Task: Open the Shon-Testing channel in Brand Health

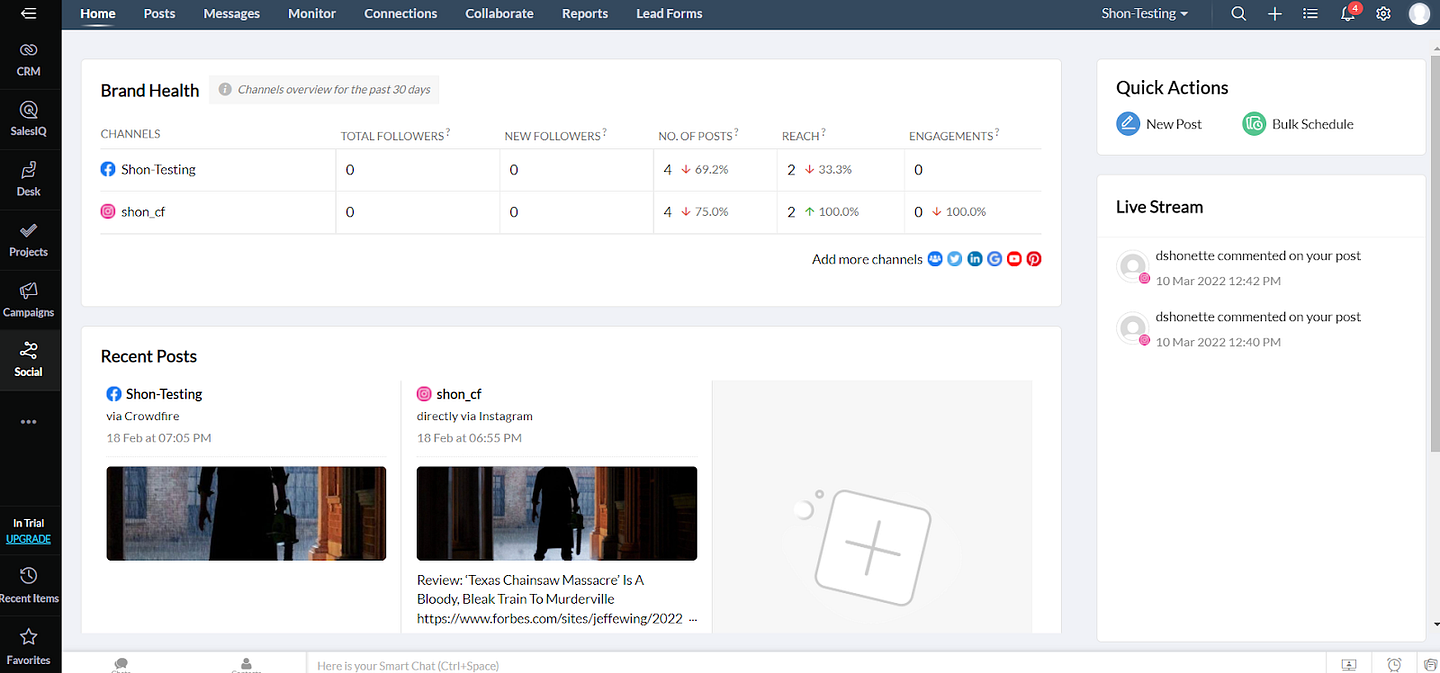Action: pos(158,170)
